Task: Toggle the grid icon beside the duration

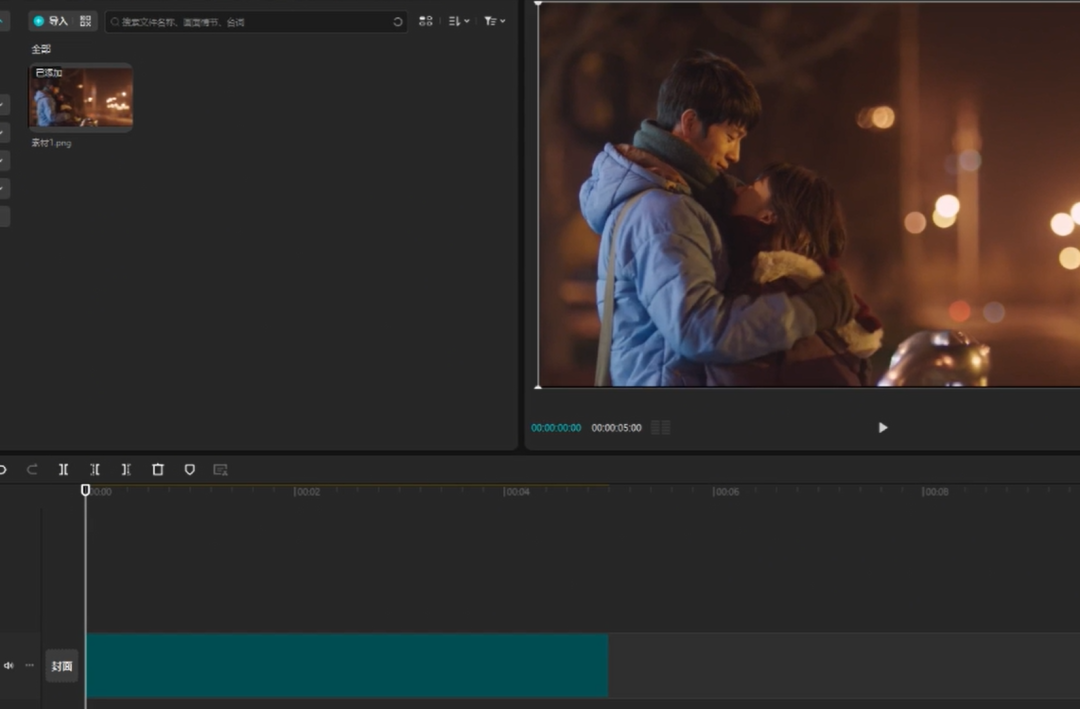Action: pyautogui.click(x=661, y=428)
